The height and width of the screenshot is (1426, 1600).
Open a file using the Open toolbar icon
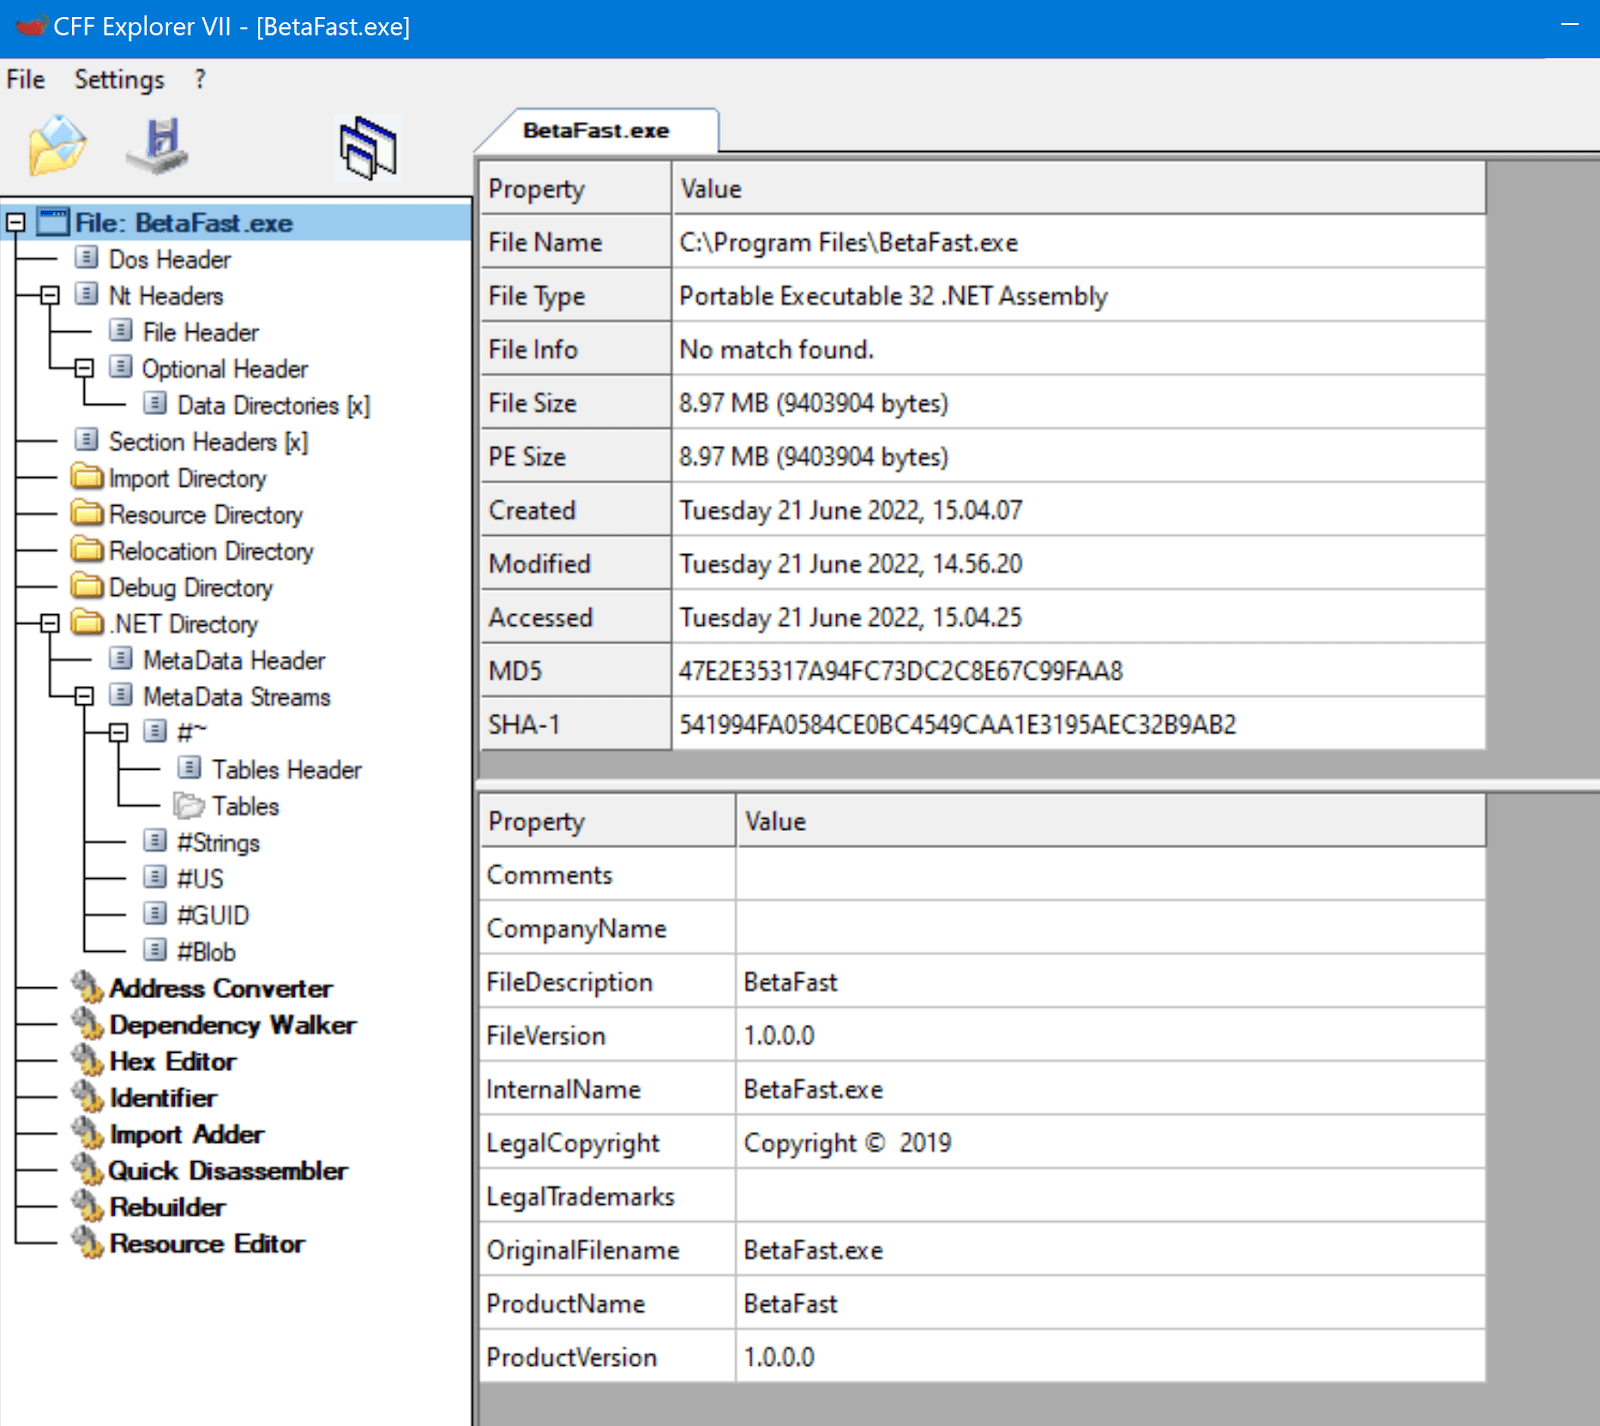coord(55,145)
